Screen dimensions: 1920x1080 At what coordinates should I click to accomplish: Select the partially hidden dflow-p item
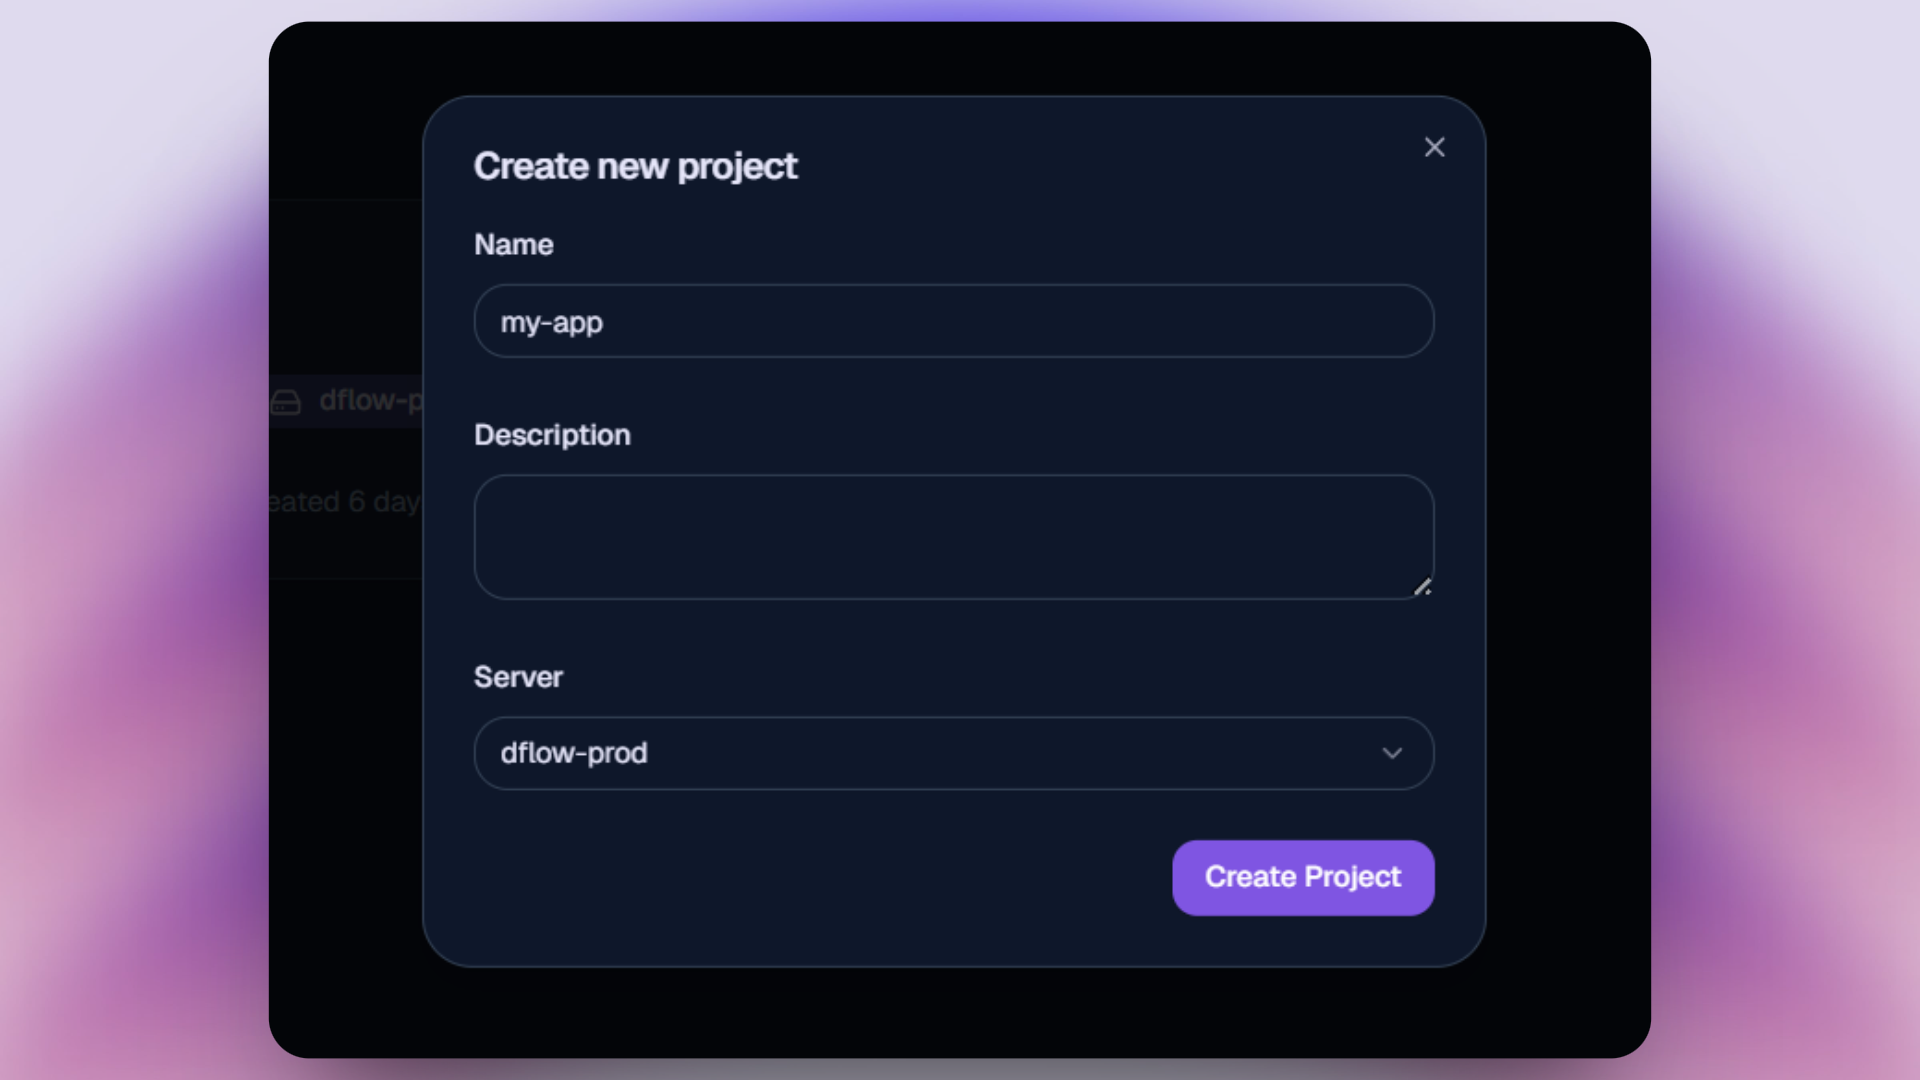click(370, 401)
